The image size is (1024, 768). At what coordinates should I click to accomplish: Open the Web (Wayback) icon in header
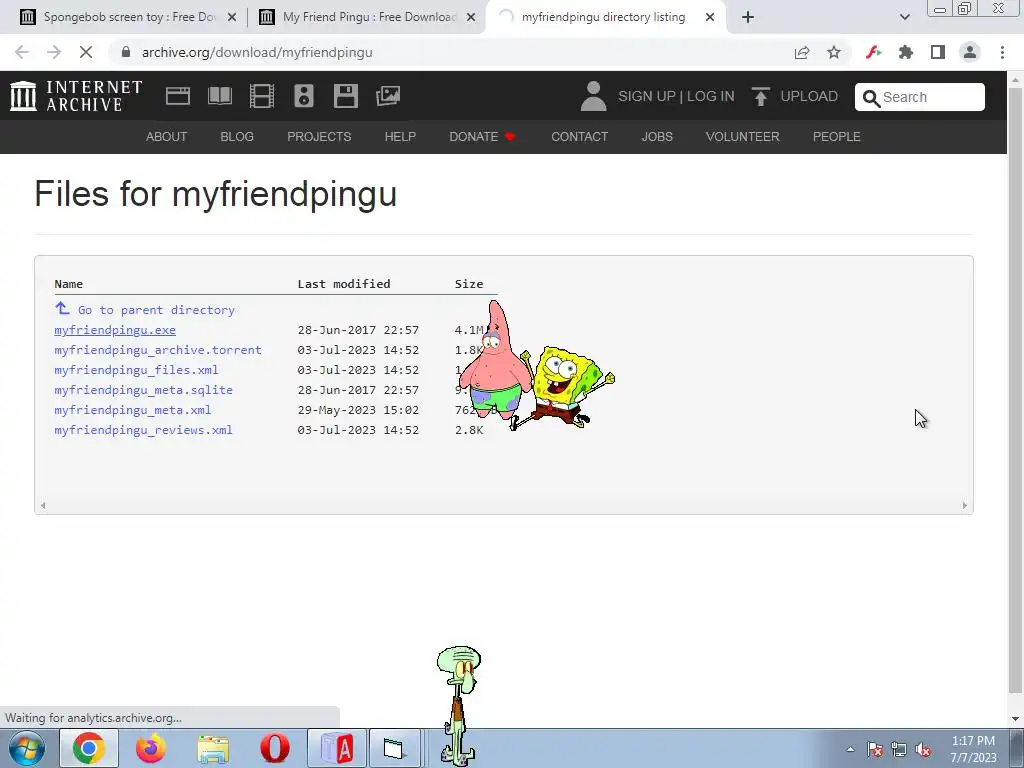(x=178, y=96)
